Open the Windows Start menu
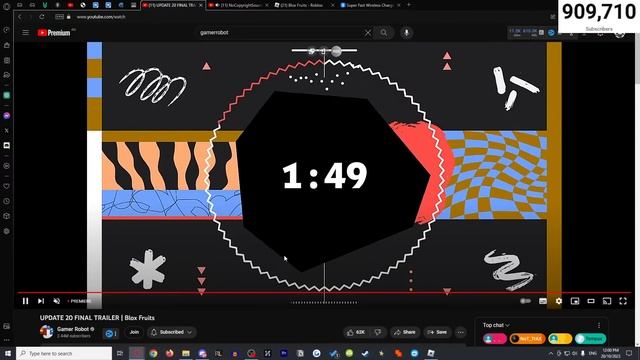Viewport: 640px width, 360px height. coord(7,353)
